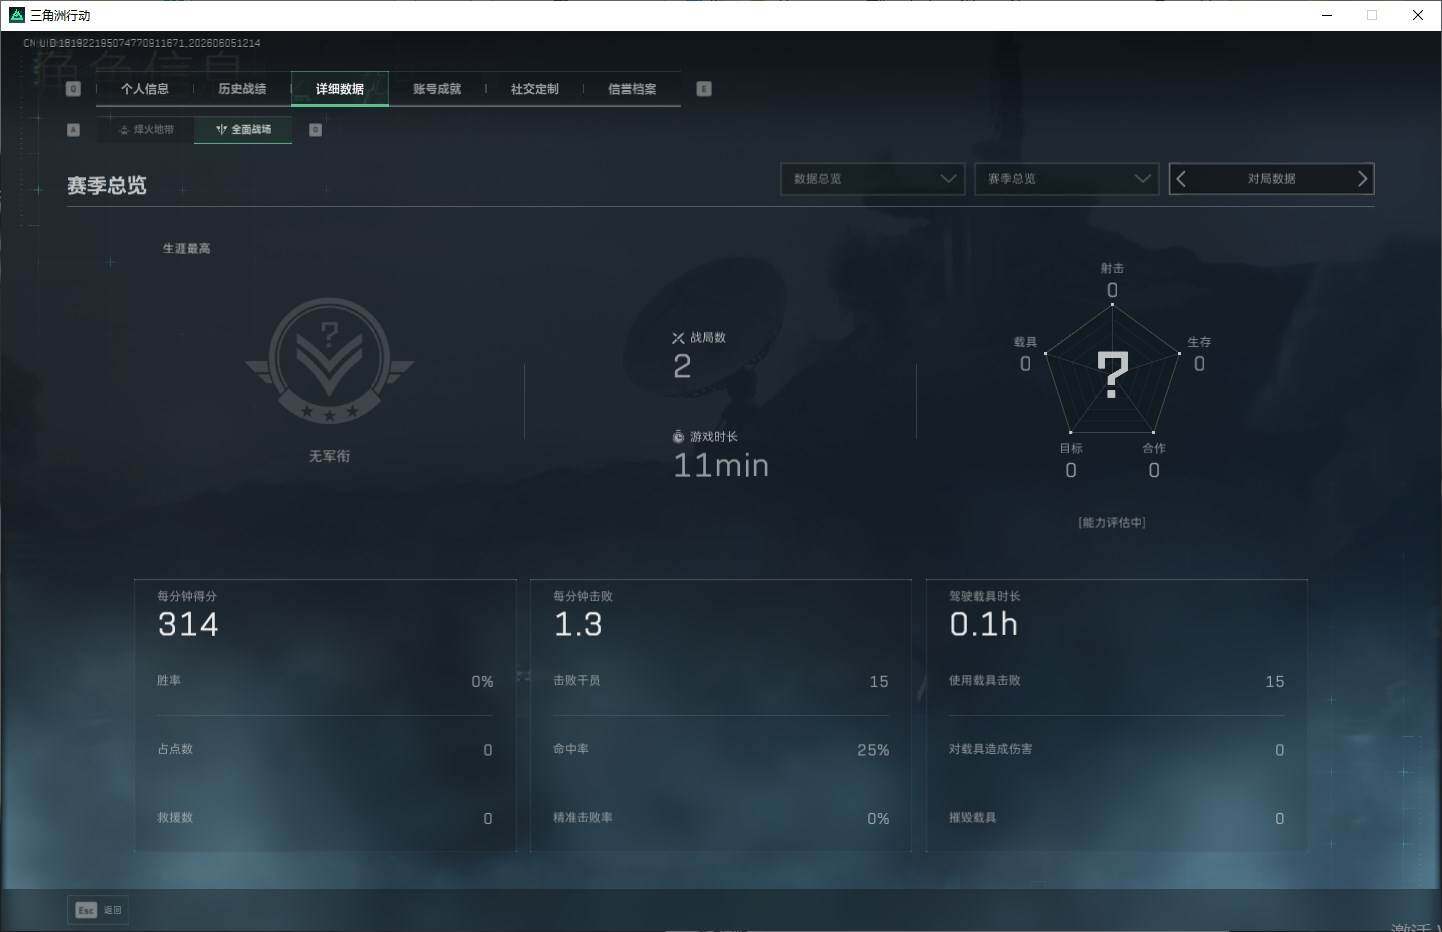This screenshot has height=932, width=1442.
Task: Expand the 赛季总览 dropdown
Action: pos(1066,179)
